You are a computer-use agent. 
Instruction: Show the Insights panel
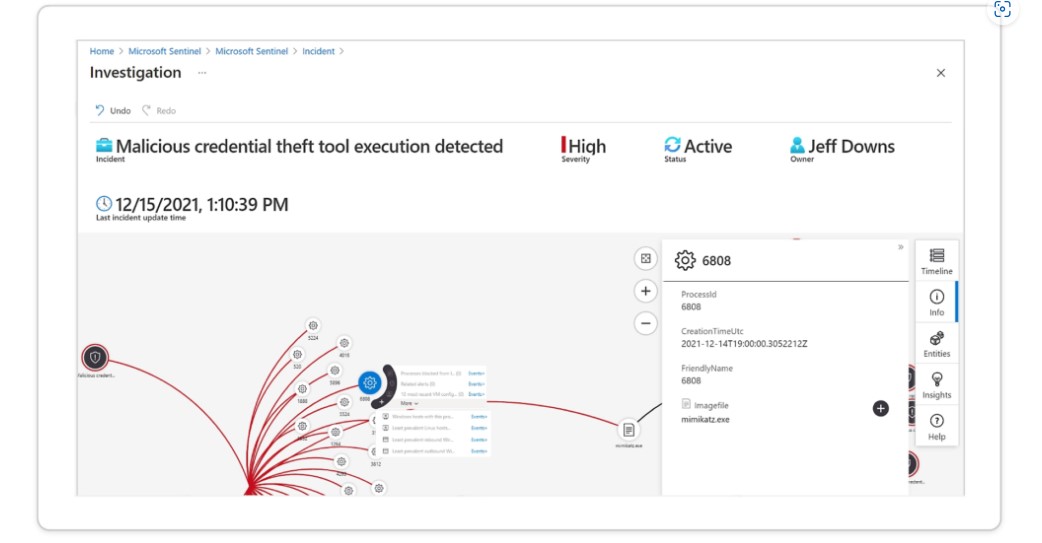click(936, 385)
